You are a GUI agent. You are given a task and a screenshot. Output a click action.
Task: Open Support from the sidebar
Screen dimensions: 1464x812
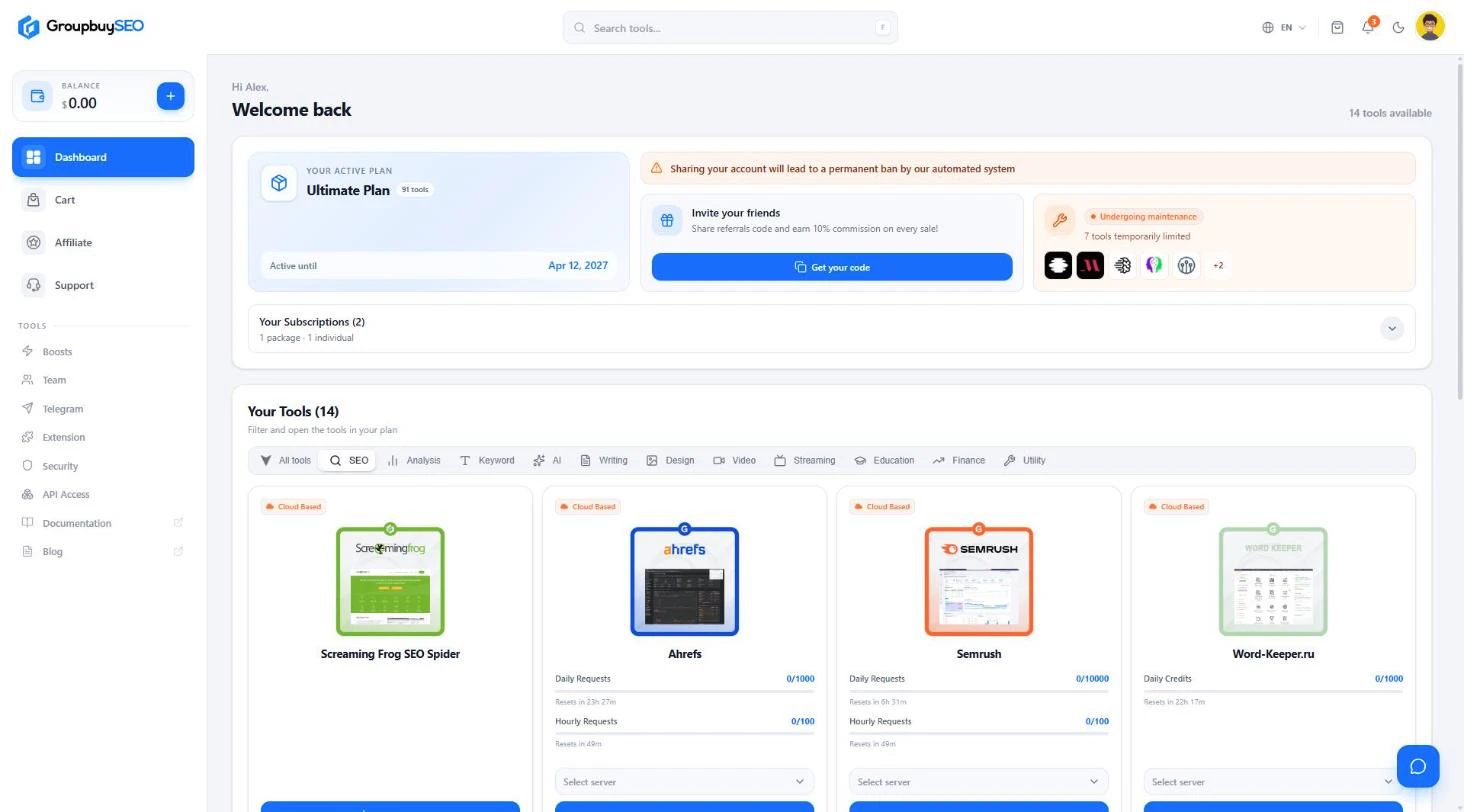(x=103, y=285)
